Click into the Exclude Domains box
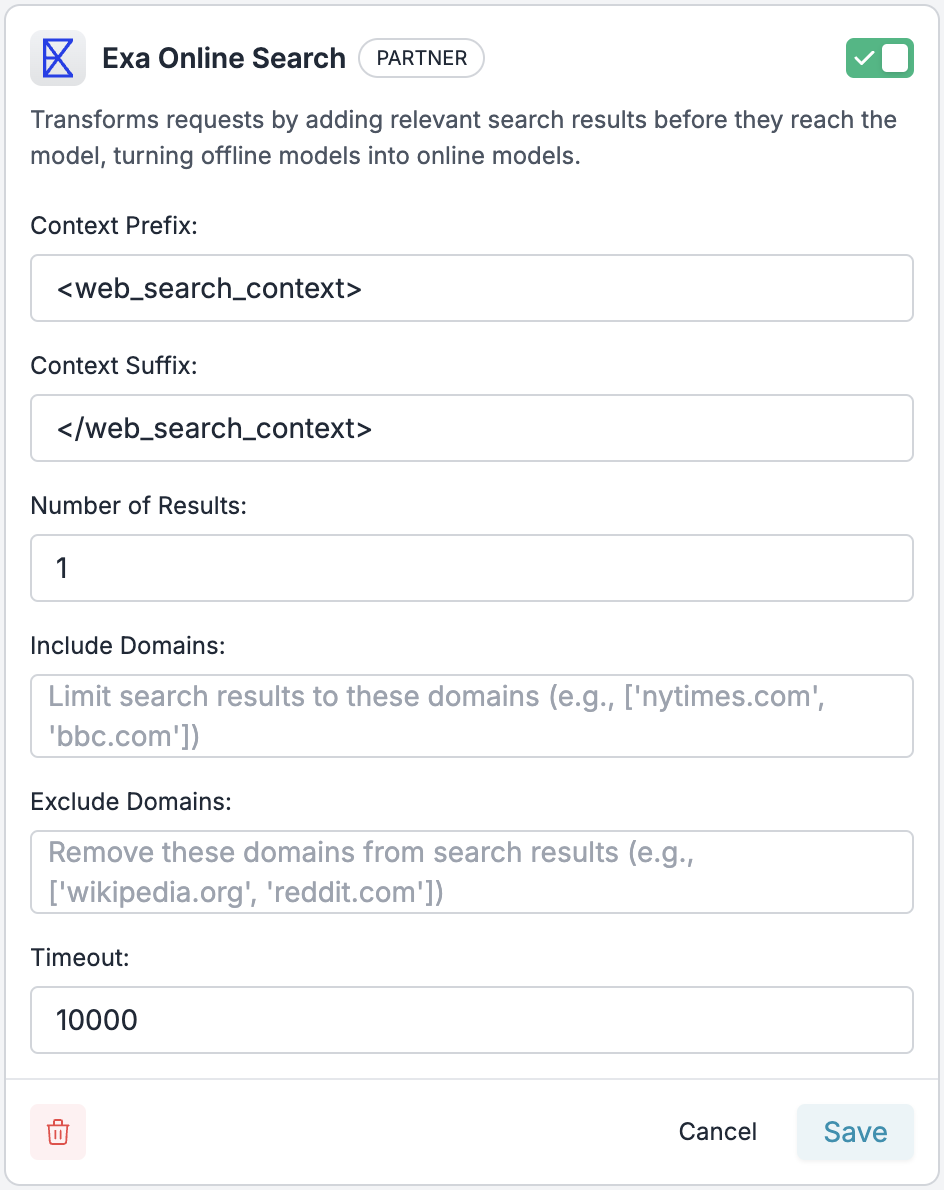This screenshot has width=944, height=1190. (x=471, y=872)
